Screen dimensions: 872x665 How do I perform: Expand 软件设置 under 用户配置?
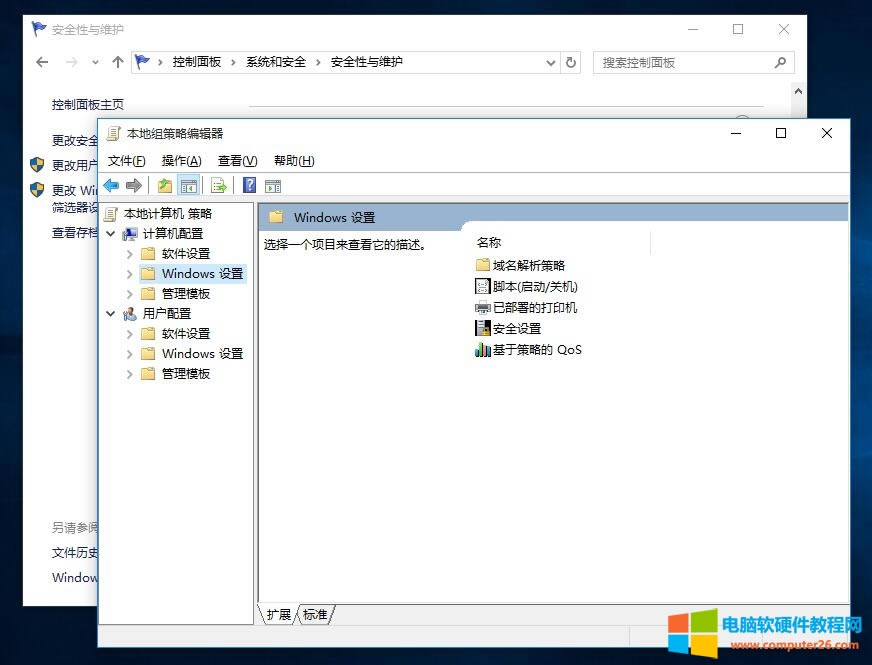pos(128,333)
